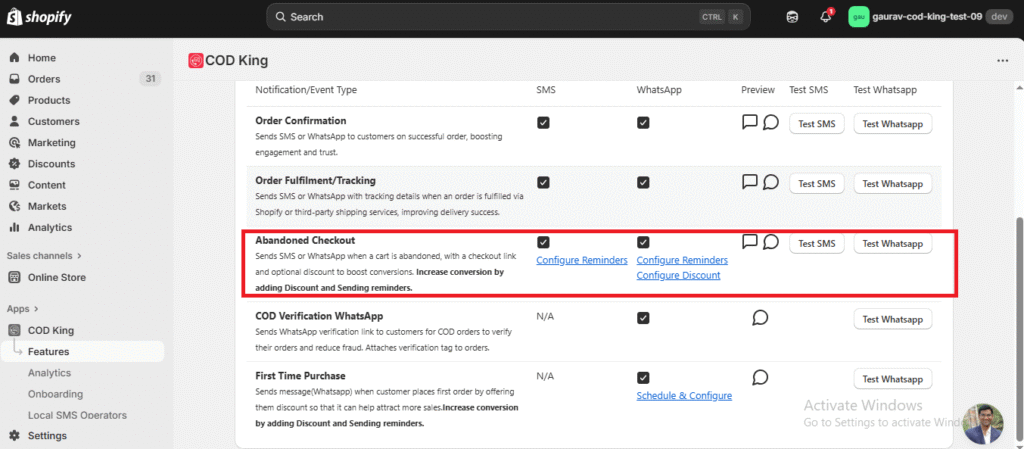Click the COD King app logo icon
This screenshot has width=1024, height=449.
tap(196, 60)
